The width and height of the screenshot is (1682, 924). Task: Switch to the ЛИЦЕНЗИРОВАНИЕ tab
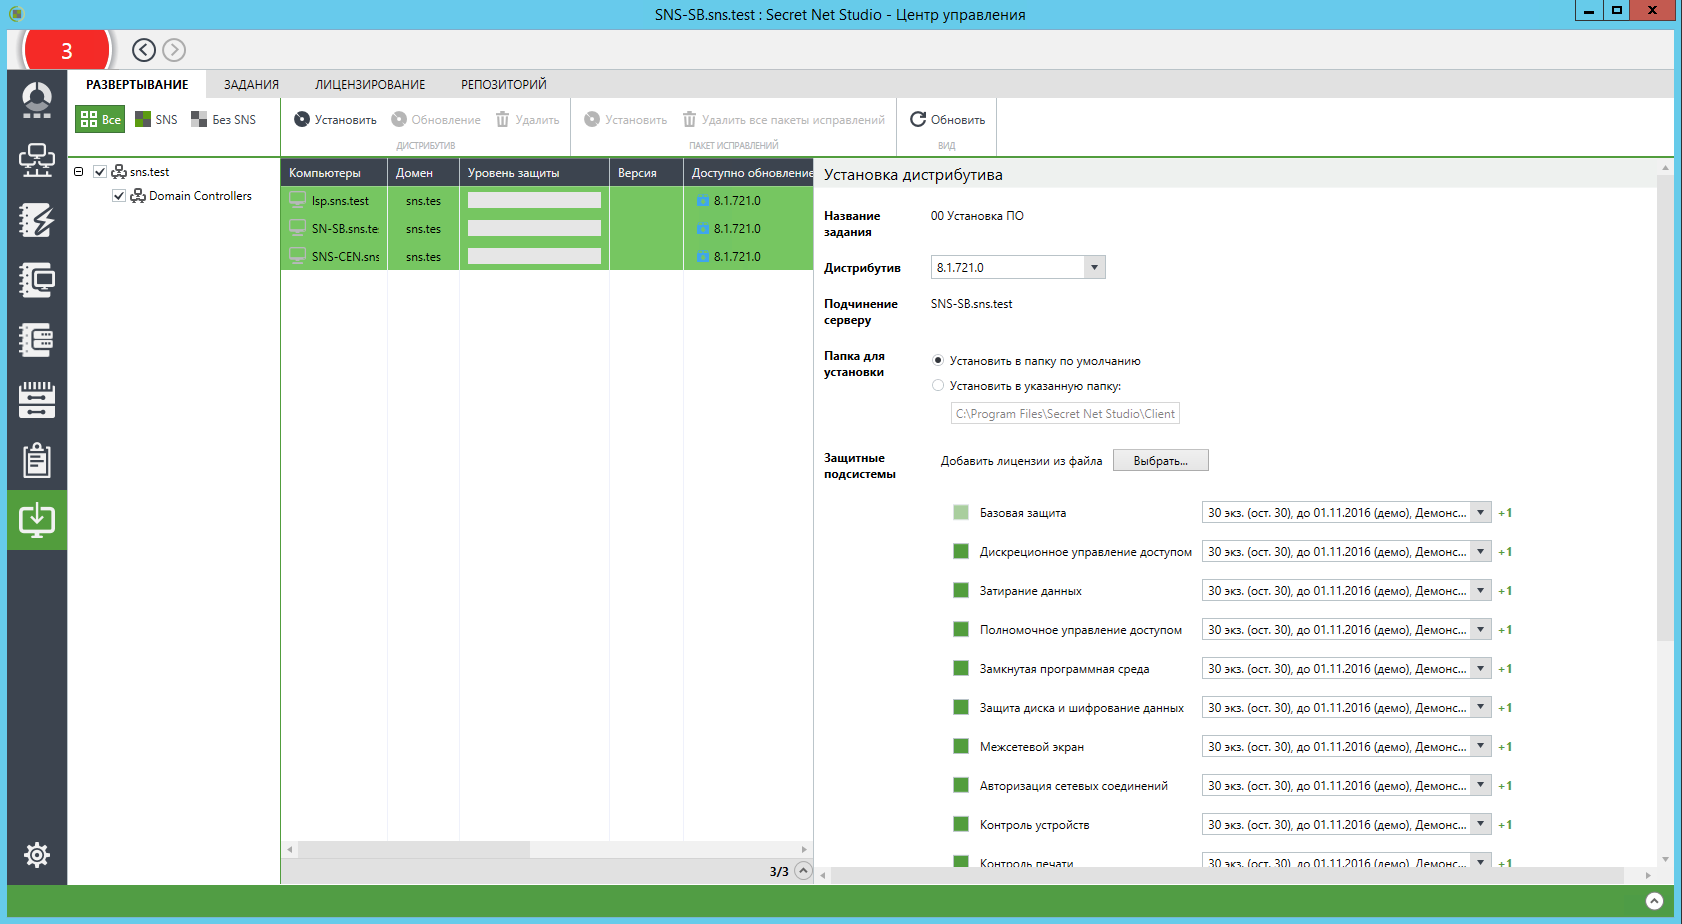370,85
